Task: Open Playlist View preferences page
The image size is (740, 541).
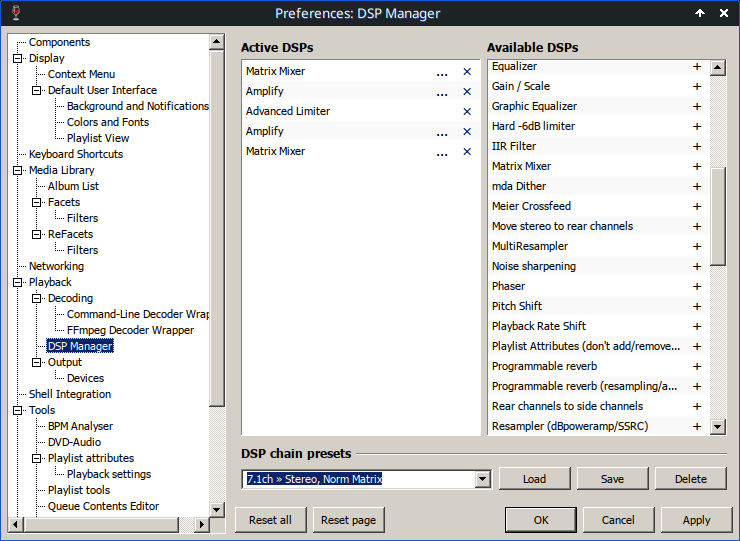Action: point(98,138)
